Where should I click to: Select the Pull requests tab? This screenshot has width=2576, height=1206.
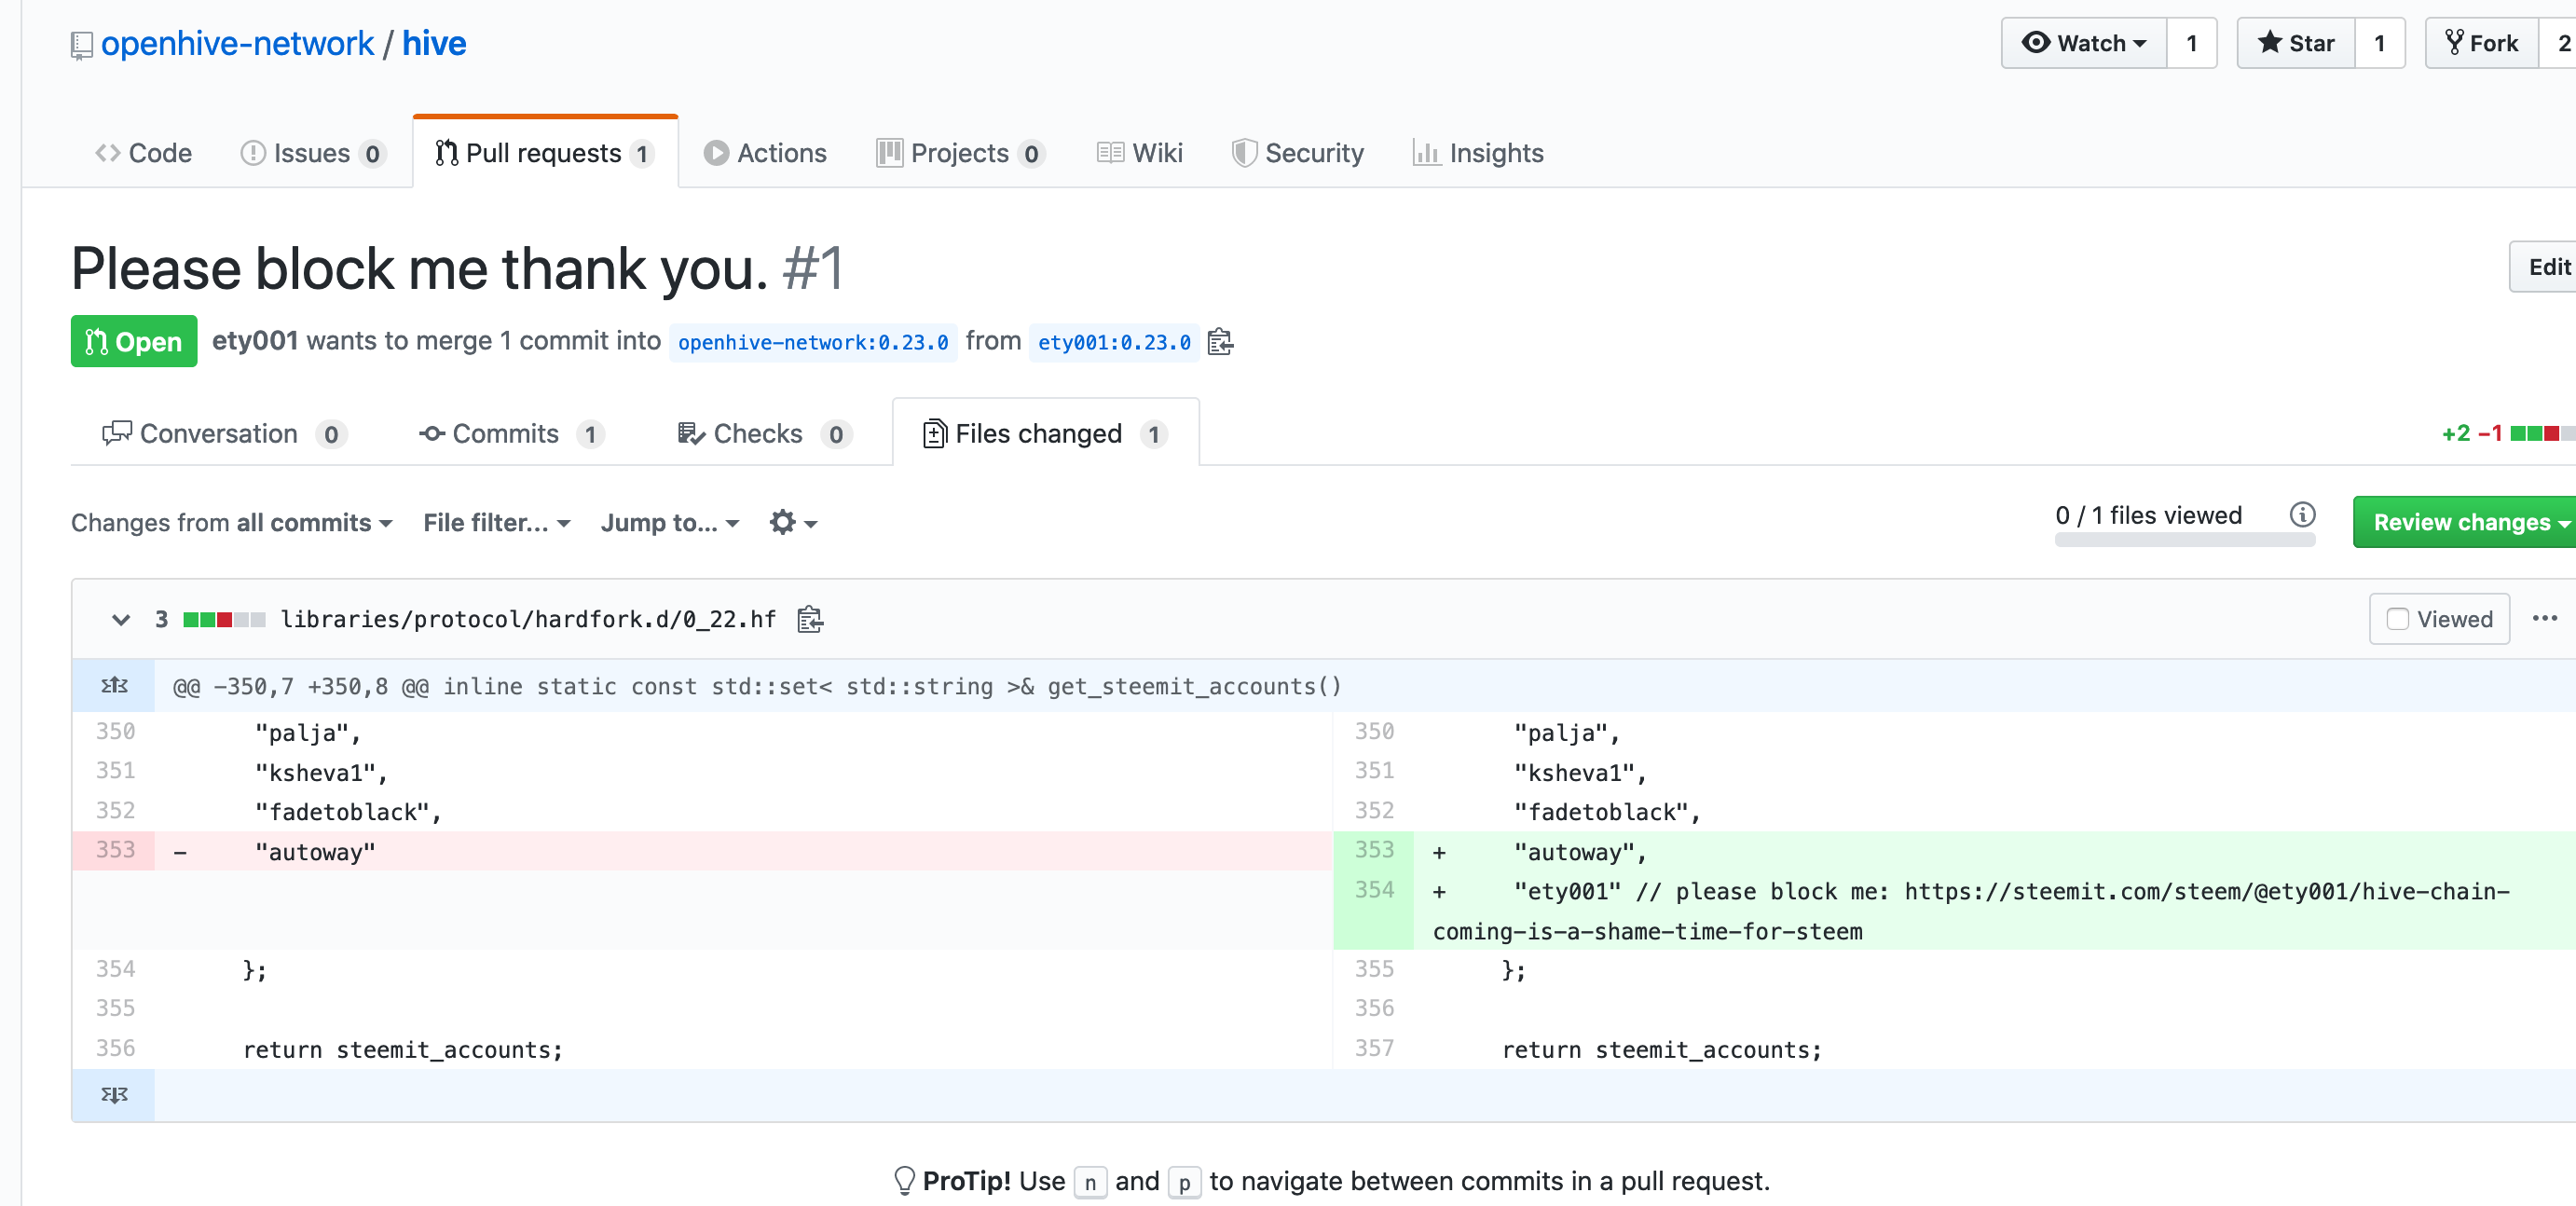click(x=545, y=153)
